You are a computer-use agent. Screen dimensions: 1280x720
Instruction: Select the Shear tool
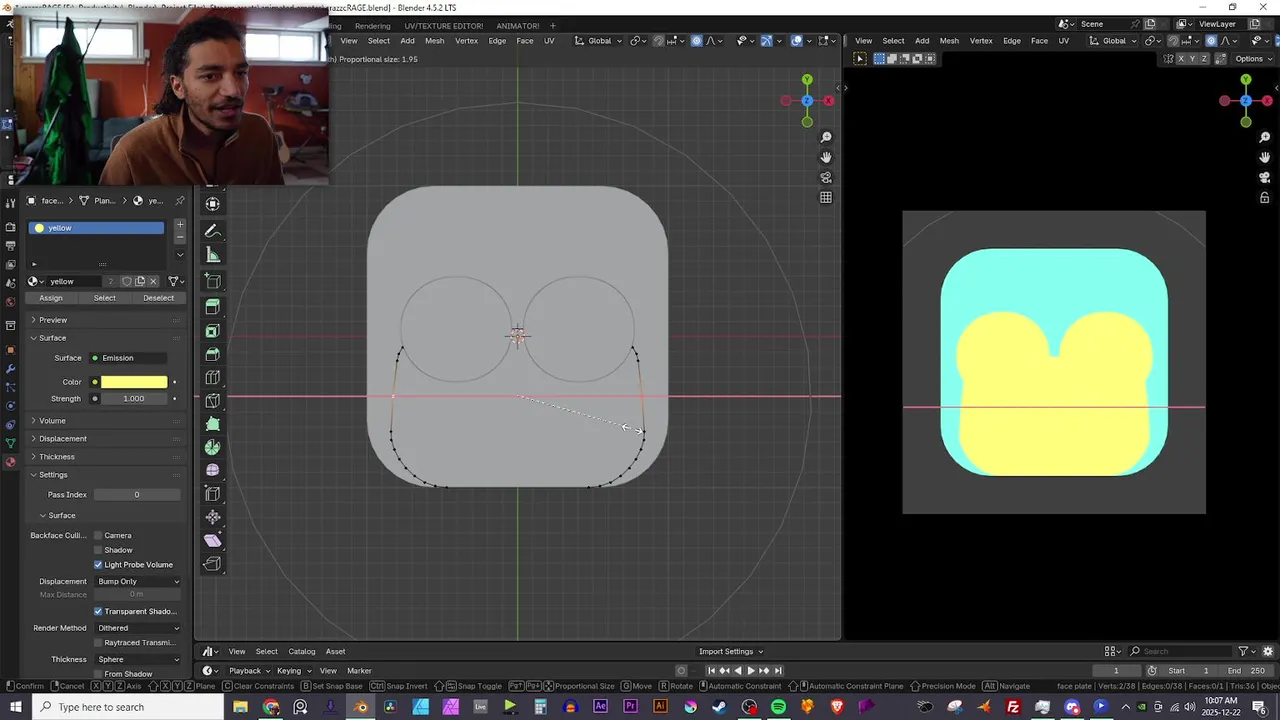(x=213, y=541)
